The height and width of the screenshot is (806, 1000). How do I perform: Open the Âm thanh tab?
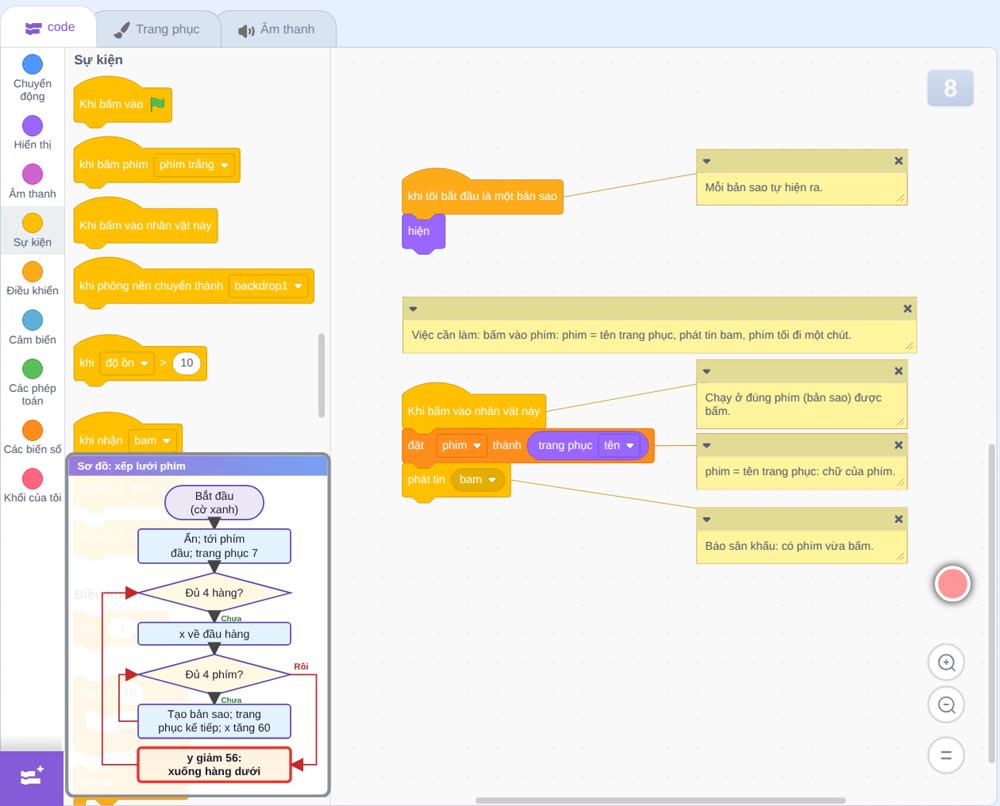(277, 29)
